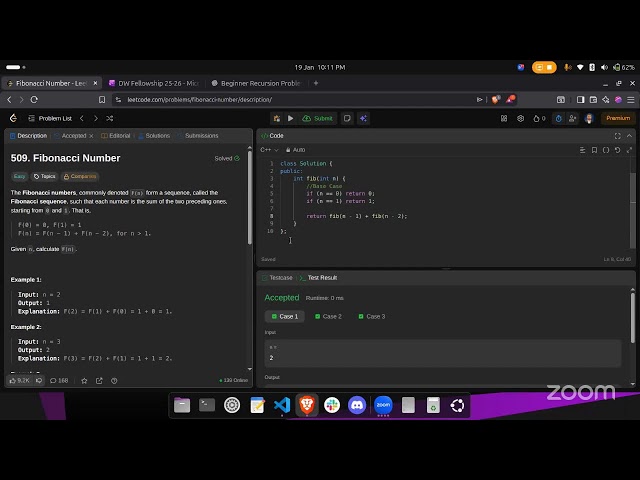Viewport: 640px width, 480px height.
Task: Switch to DW Fellowship 25-26 browser tab
Action: coord(154,83)
